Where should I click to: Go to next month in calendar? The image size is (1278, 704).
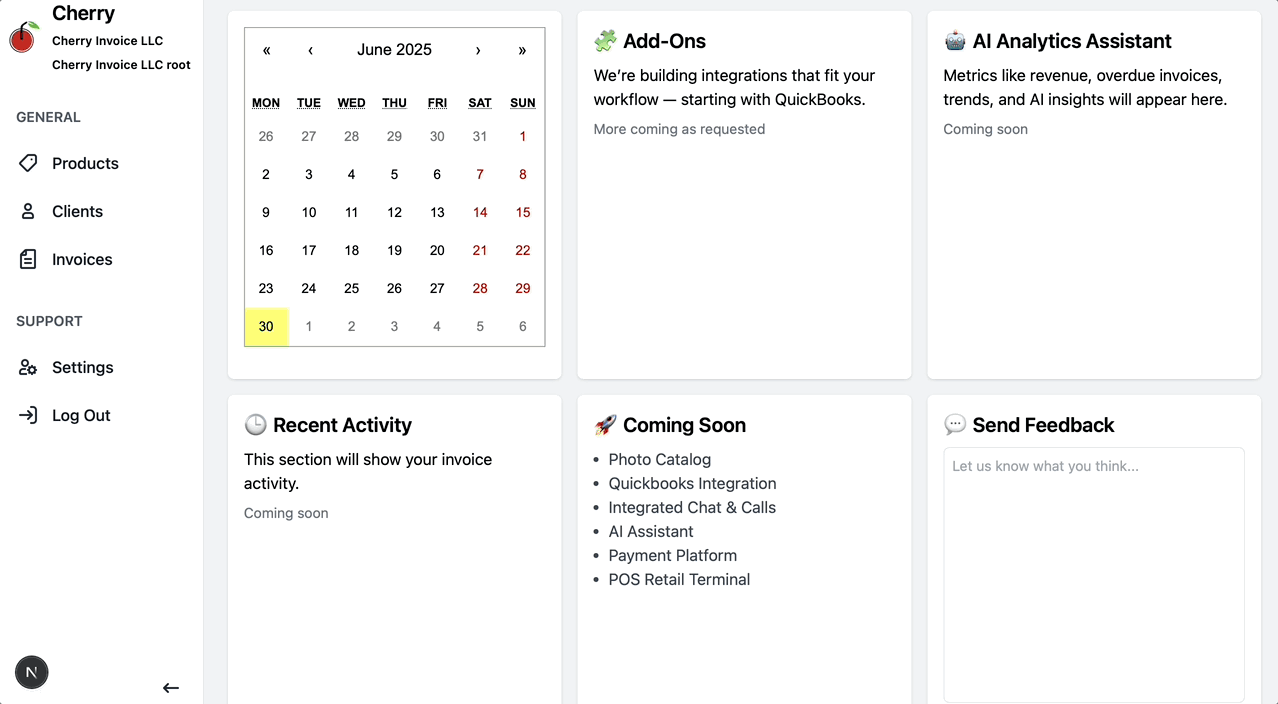(x=478, y=50)
